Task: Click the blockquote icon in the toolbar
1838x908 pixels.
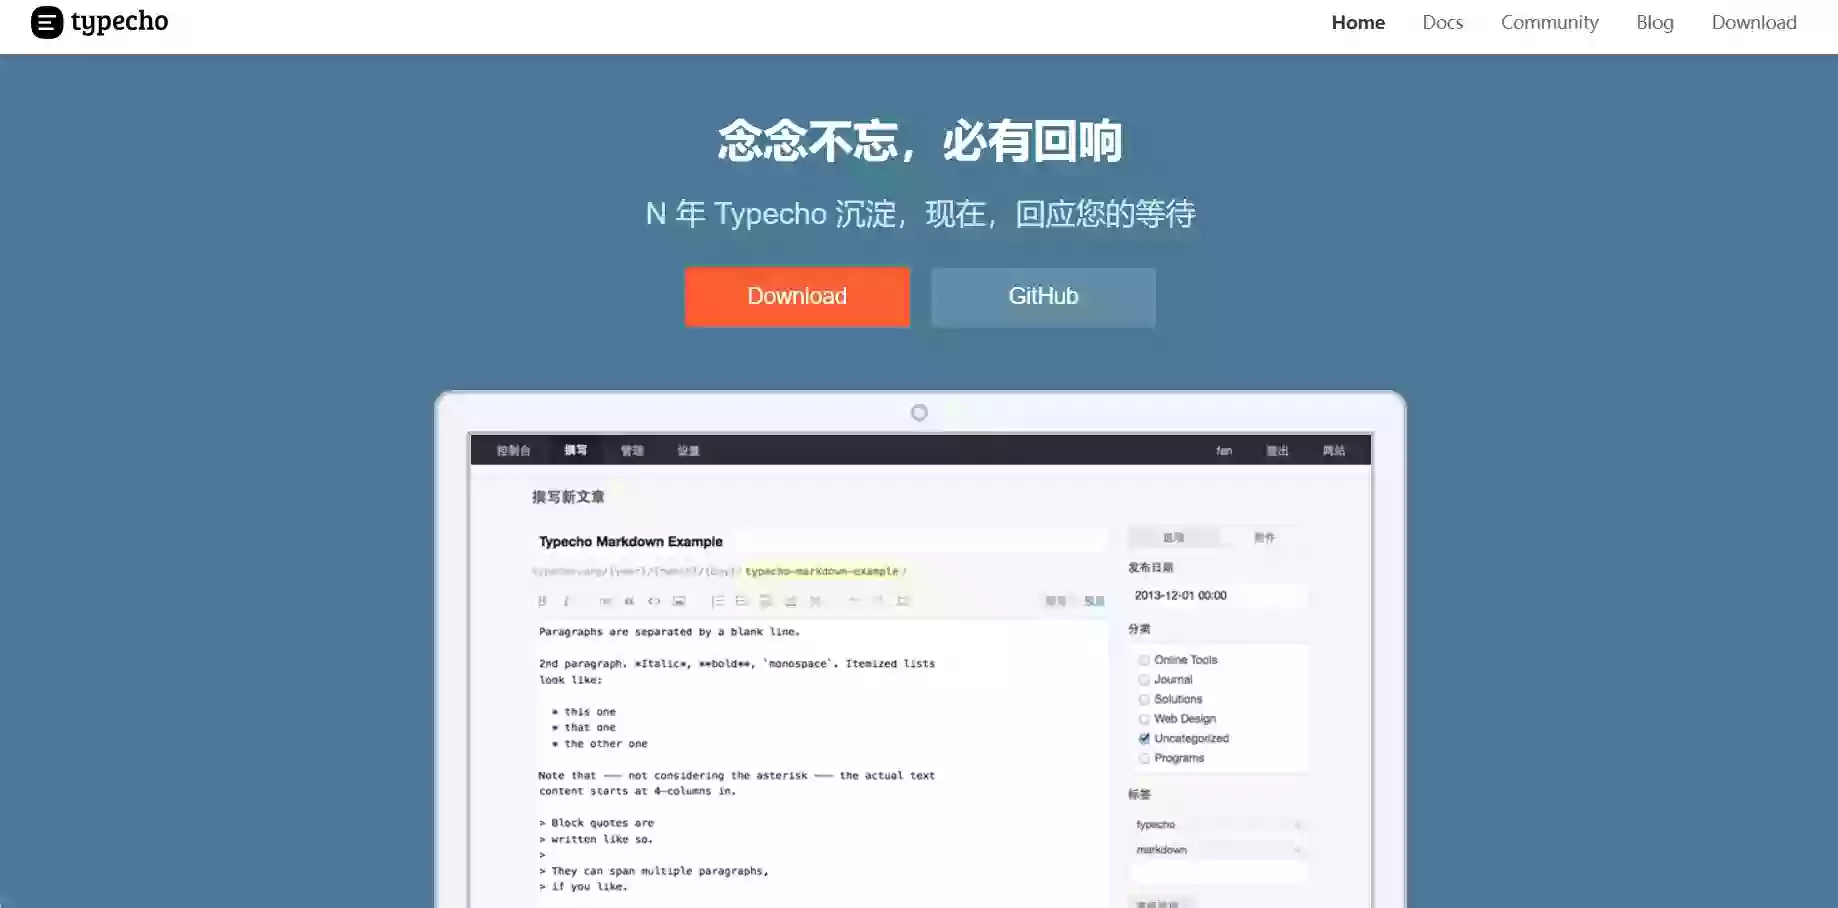Action: (629, 601)
